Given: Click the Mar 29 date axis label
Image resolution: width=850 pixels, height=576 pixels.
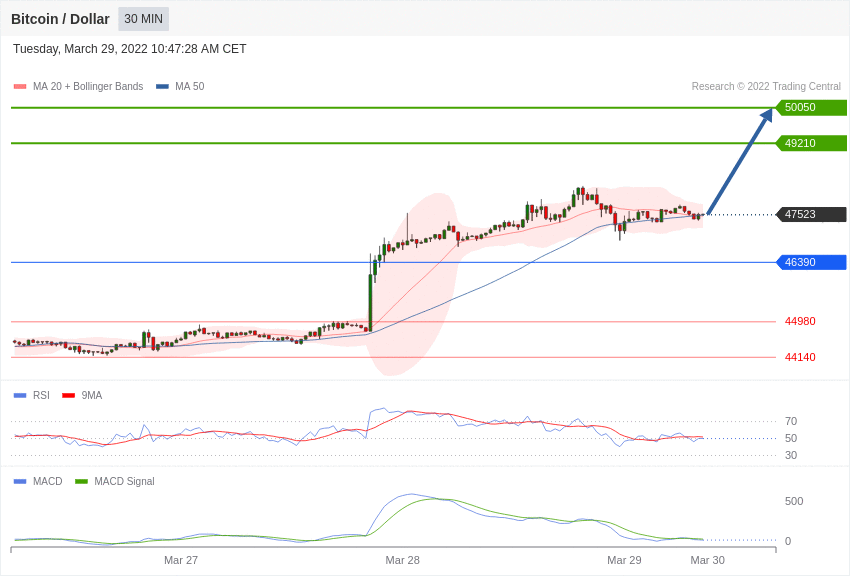Looking at the screenshot, I should [x=624, y=560].
